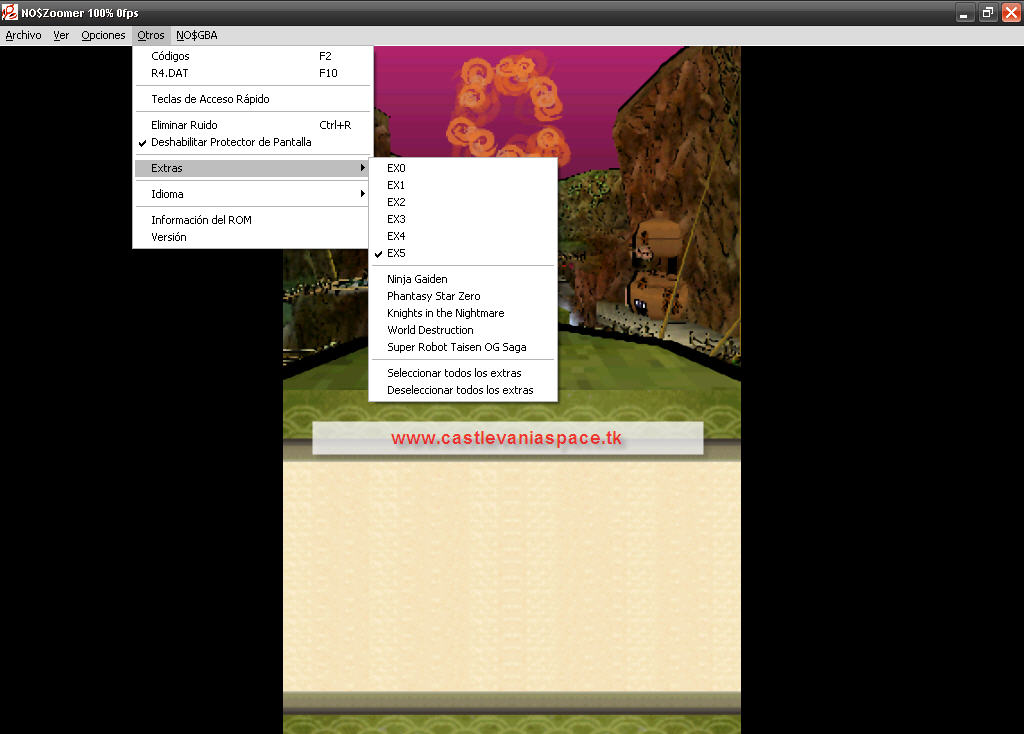Image resolution: width=1024 pixels, height=734 pixels.
Task: Open the Opciones menu
Action: (103, 35)
